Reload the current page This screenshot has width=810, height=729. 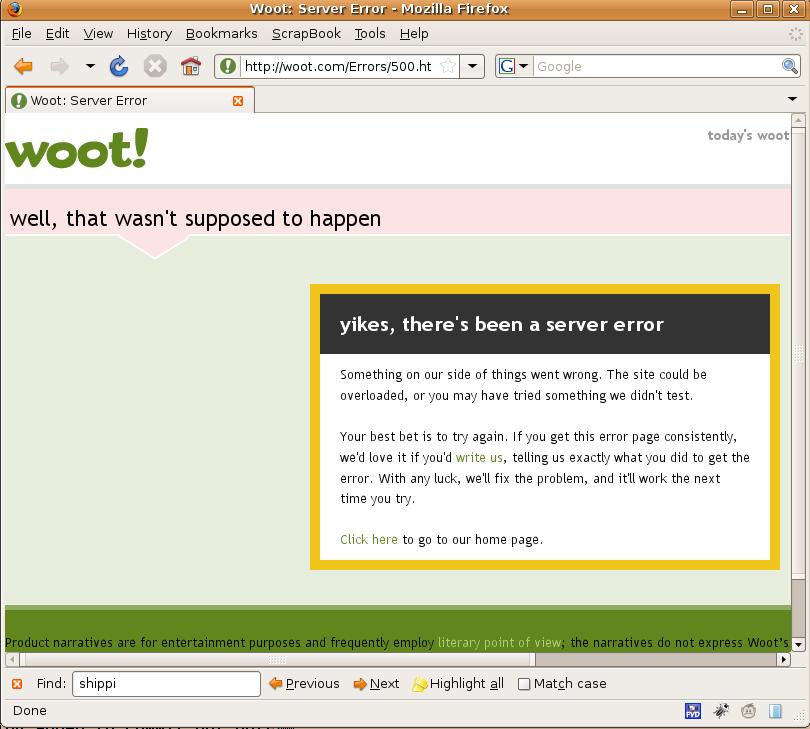(x=119, y=67)
